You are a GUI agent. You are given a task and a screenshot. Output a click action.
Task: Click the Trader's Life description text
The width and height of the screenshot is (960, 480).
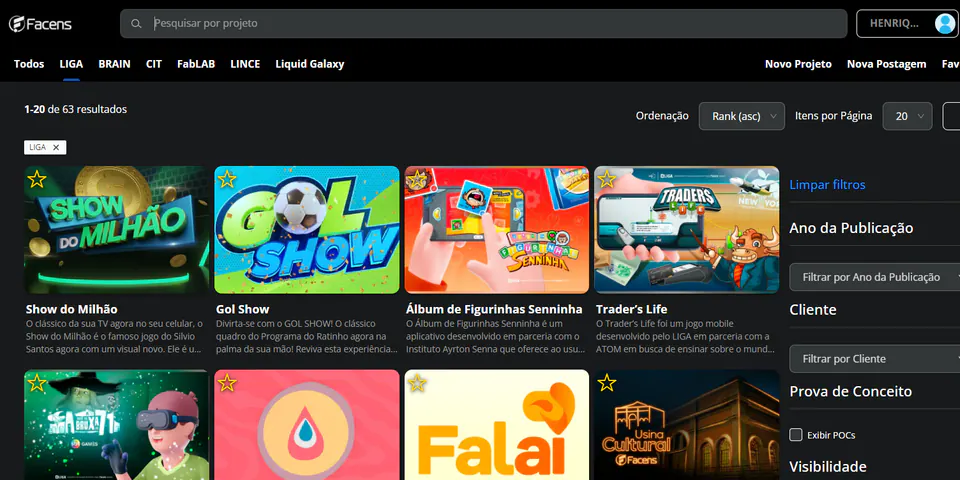pyautogui.click(x=685, y=336)
